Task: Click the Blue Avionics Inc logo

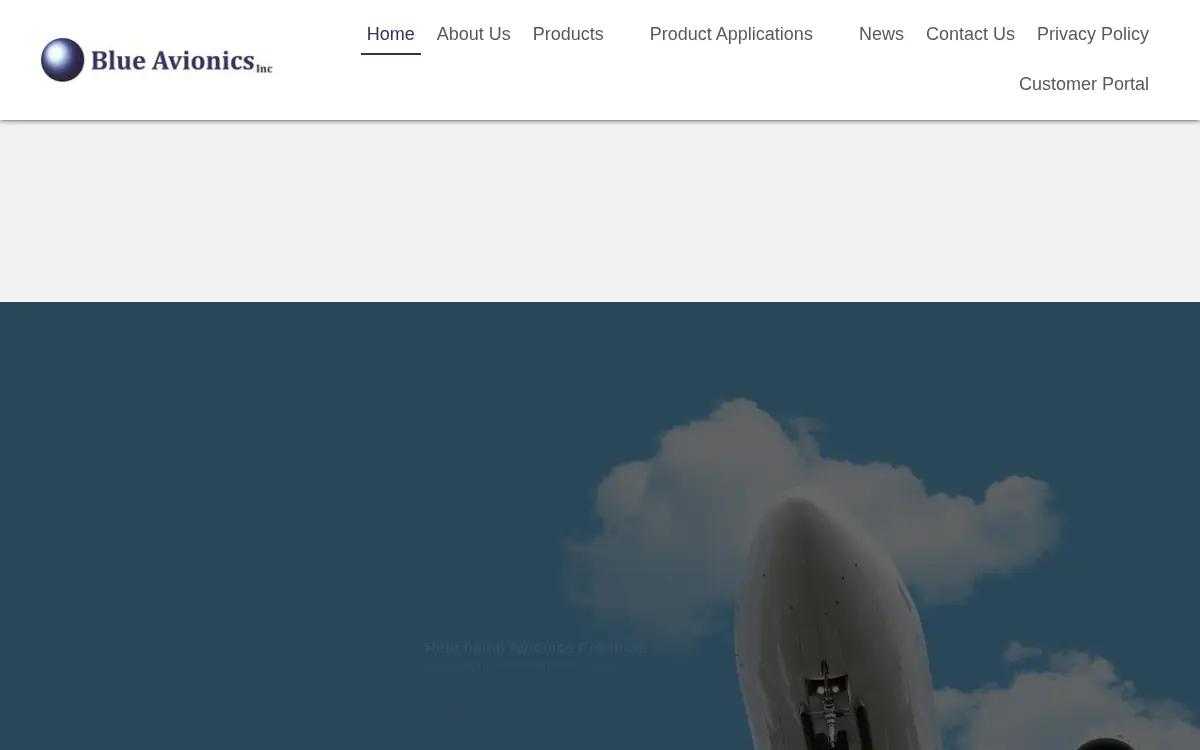Action: point(157,60)
